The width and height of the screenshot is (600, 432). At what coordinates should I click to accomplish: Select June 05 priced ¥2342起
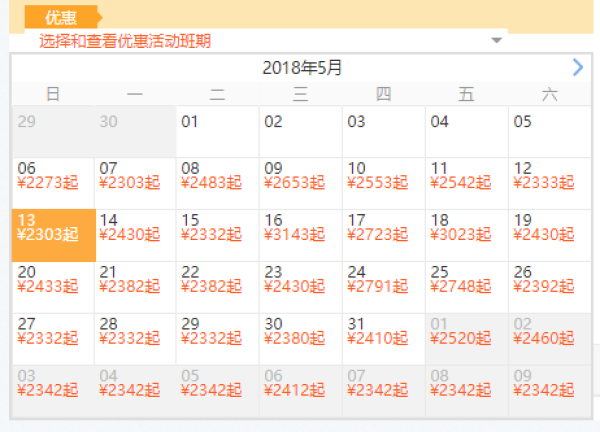click(218, 391)
